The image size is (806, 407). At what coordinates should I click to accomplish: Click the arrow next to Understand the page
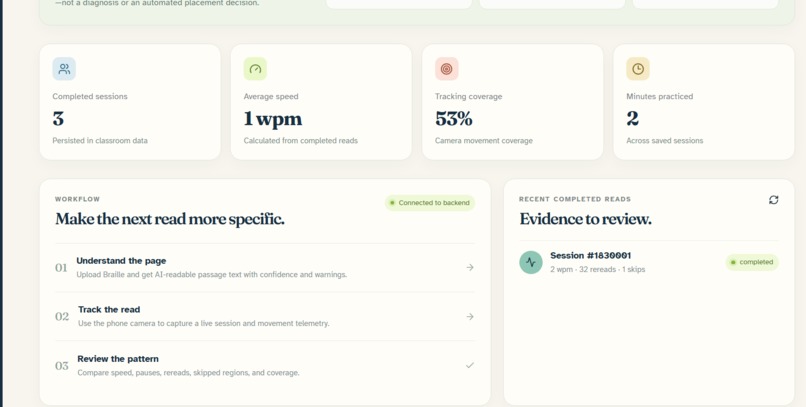470,267
